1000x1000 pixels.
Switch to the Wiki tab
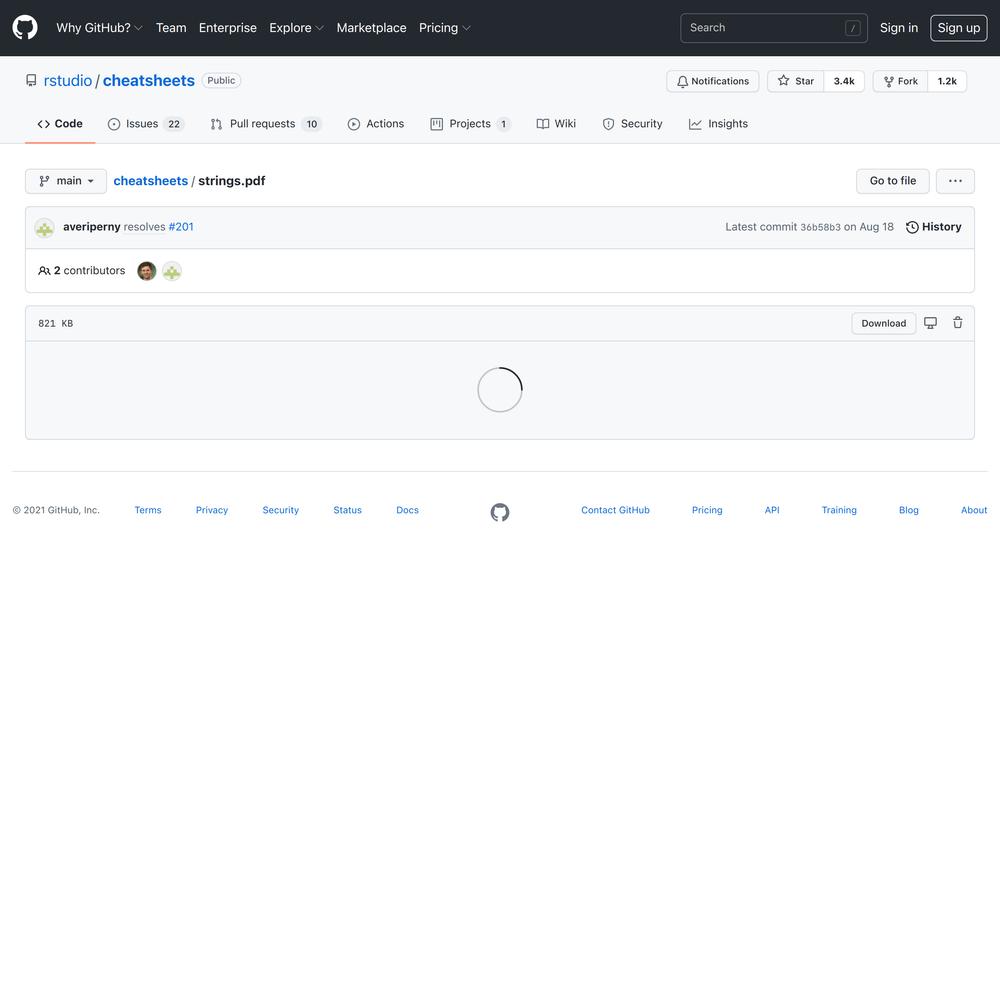click(556, 124)
